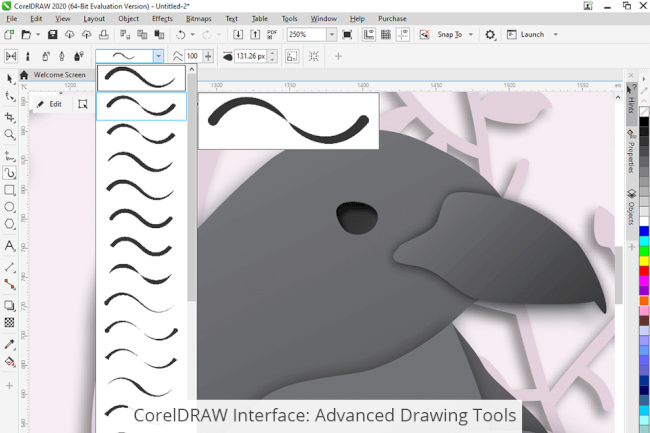Toggle Show Guidelines button
This screenshot has height=433, width=650.
pos(403,34)
